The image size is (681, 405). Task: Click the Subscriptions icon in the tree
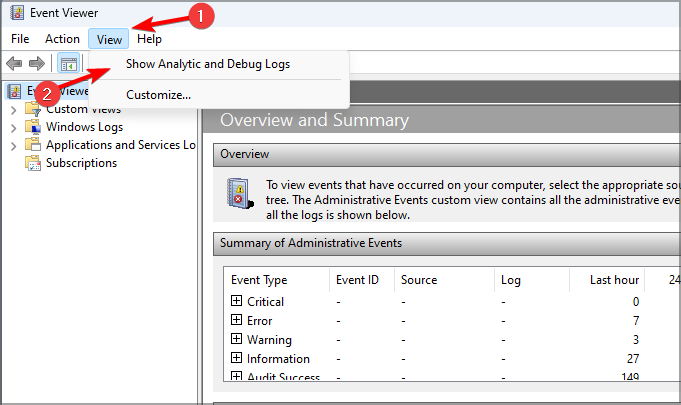coord(33,163)
